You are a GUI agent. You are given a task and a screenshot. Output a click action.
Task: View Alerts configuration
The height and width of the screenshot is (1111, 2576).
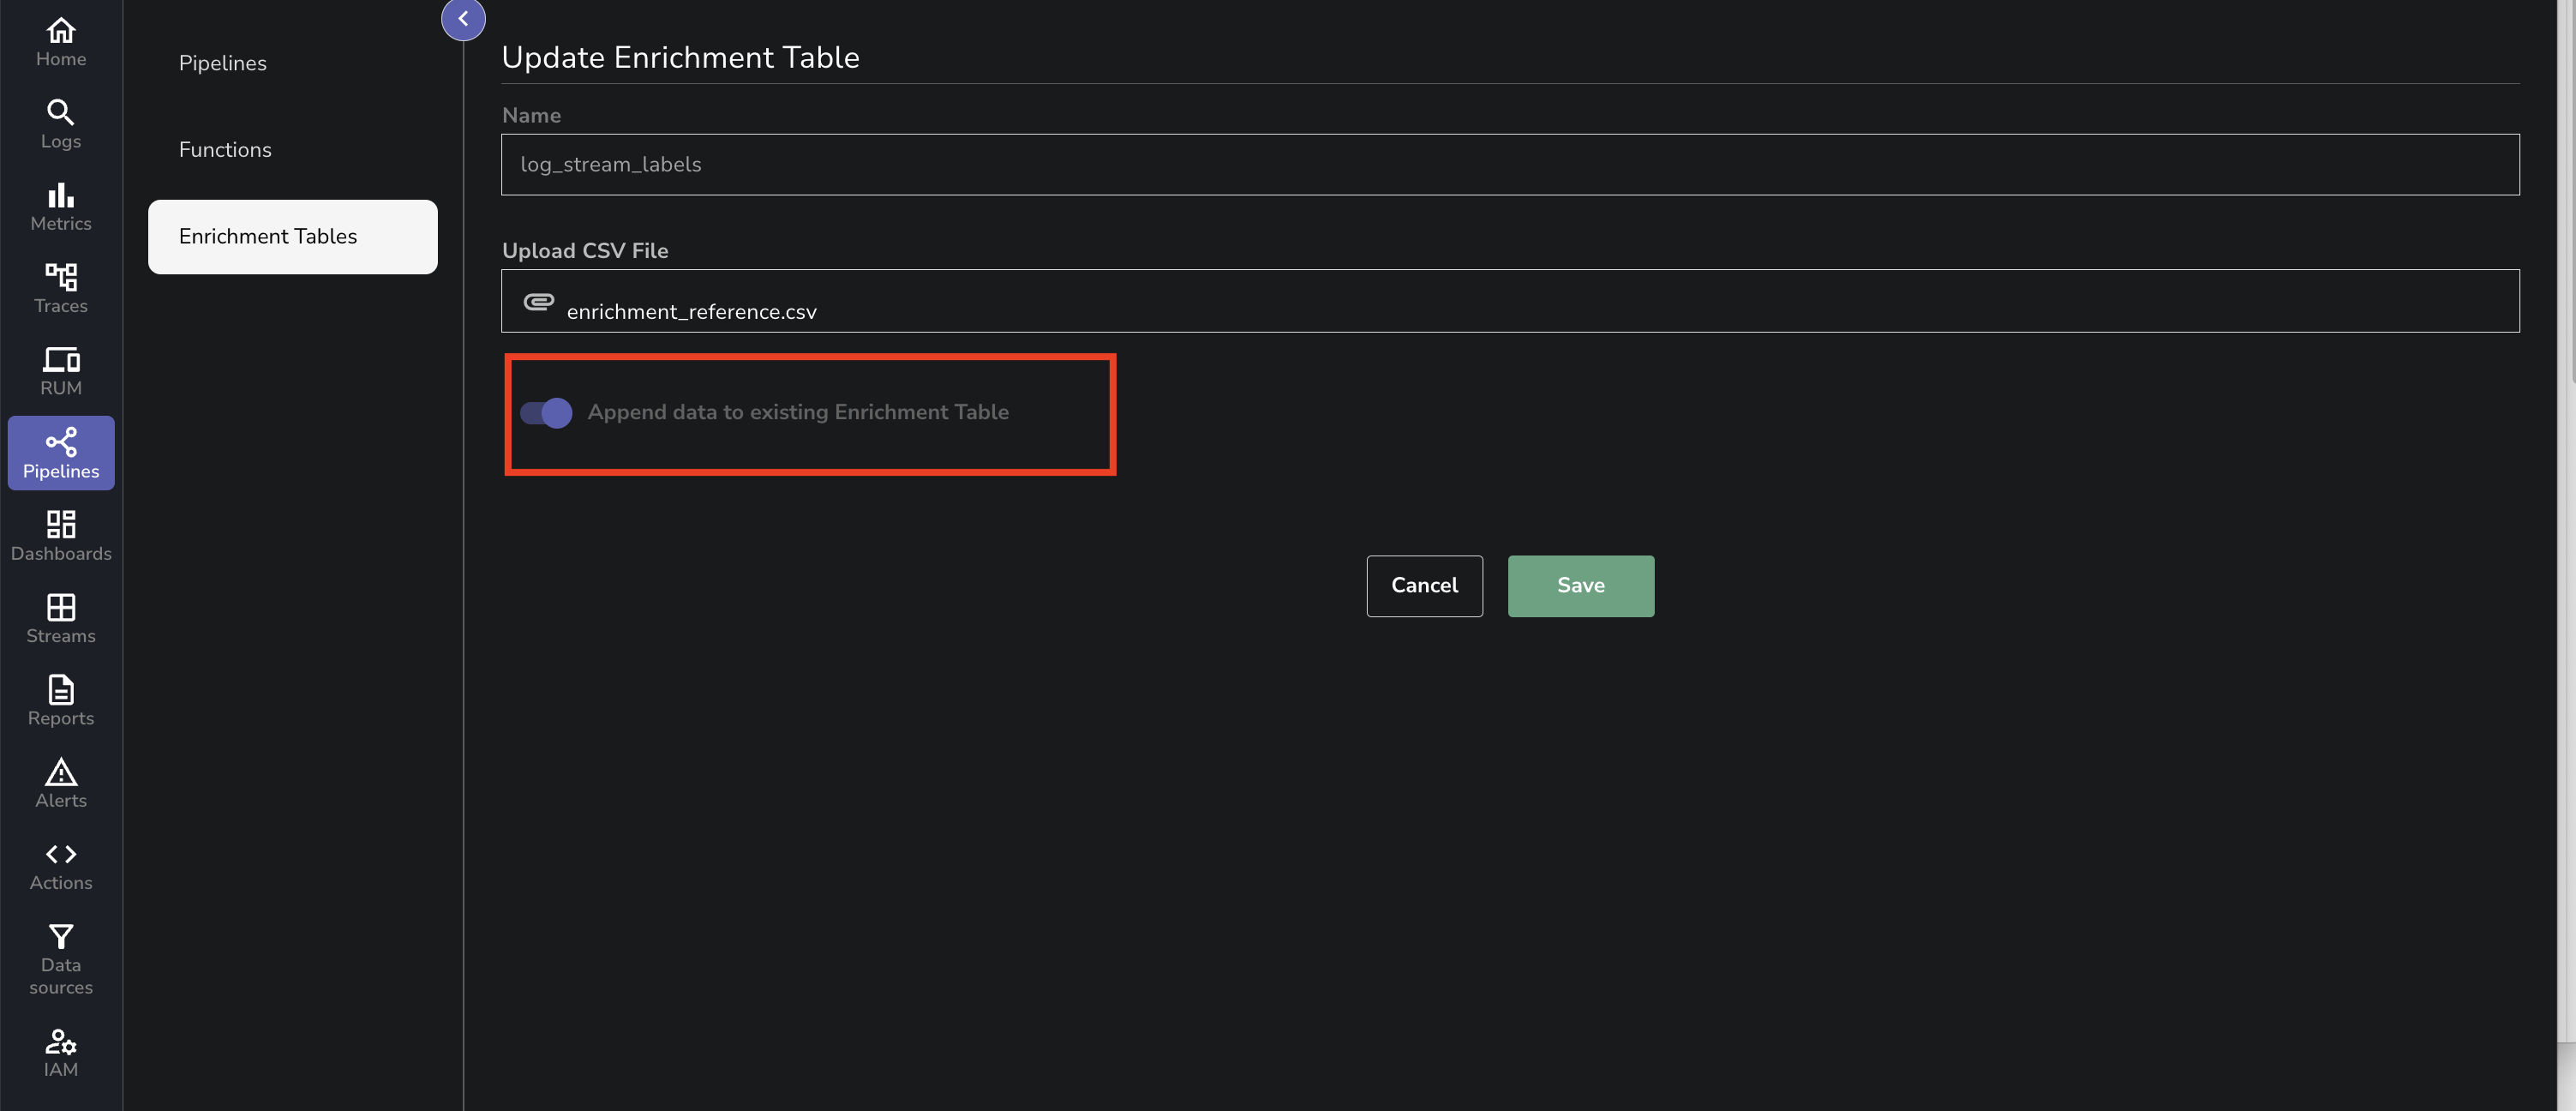pos(60,783)
